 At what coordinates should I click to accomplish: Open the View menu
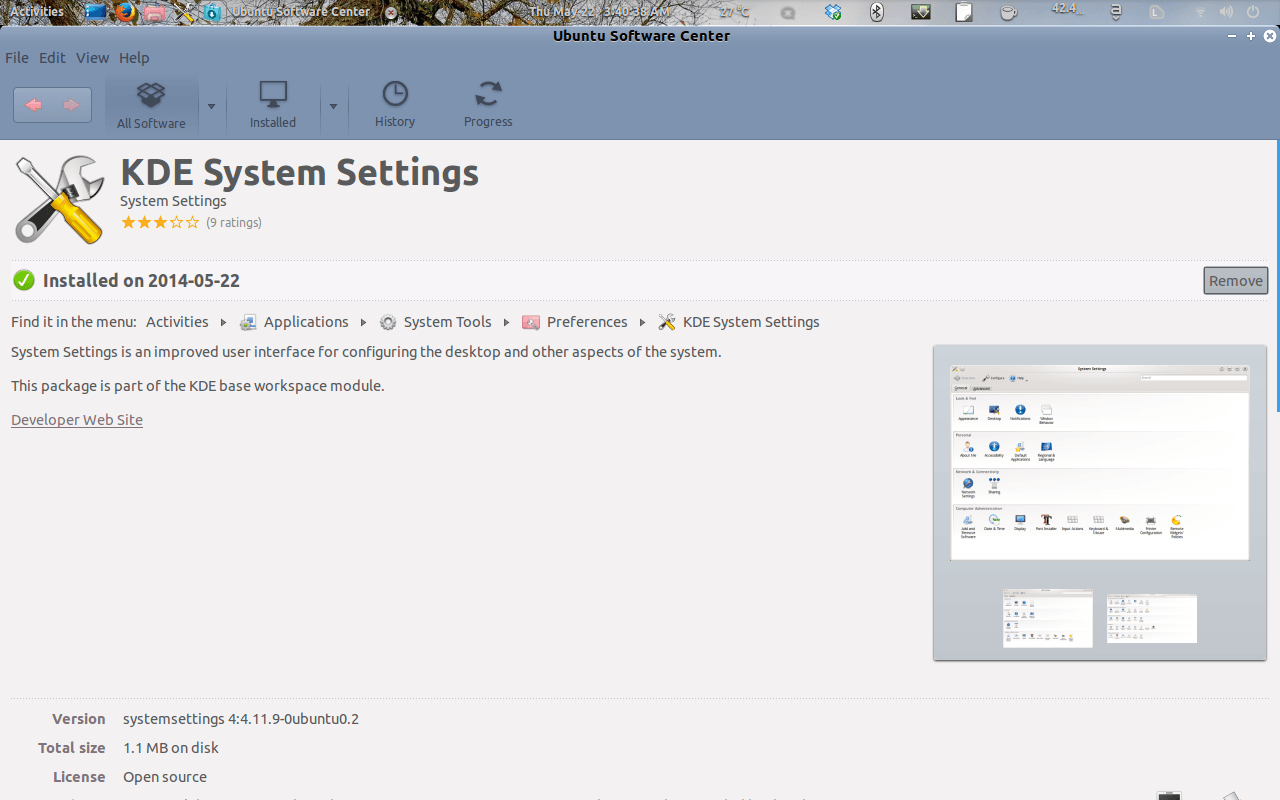(x=92, y=58)
